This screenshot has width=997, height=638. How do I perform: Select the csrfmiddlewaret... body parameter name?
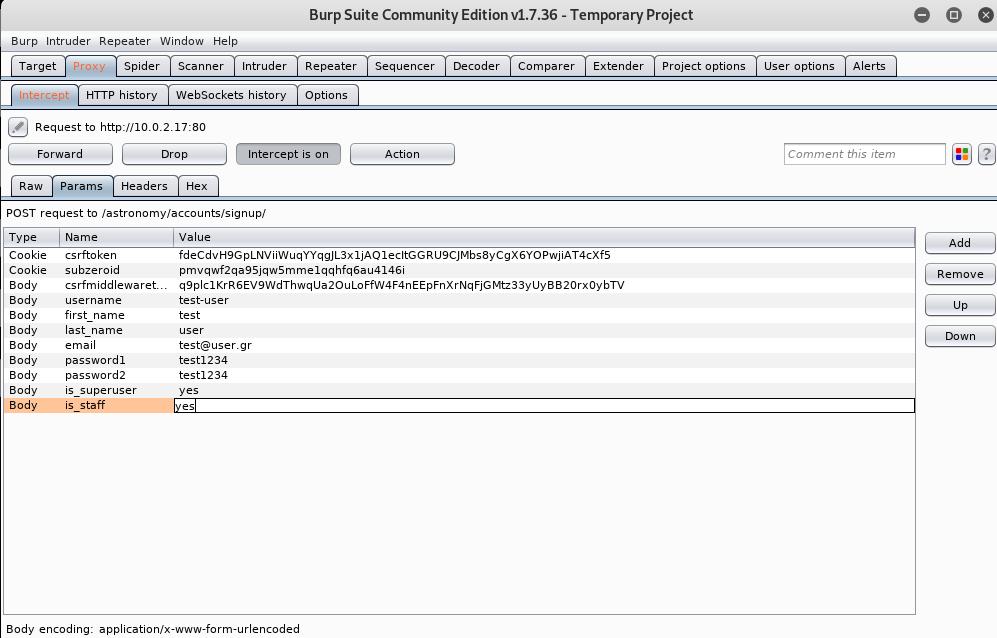point(116,285)
